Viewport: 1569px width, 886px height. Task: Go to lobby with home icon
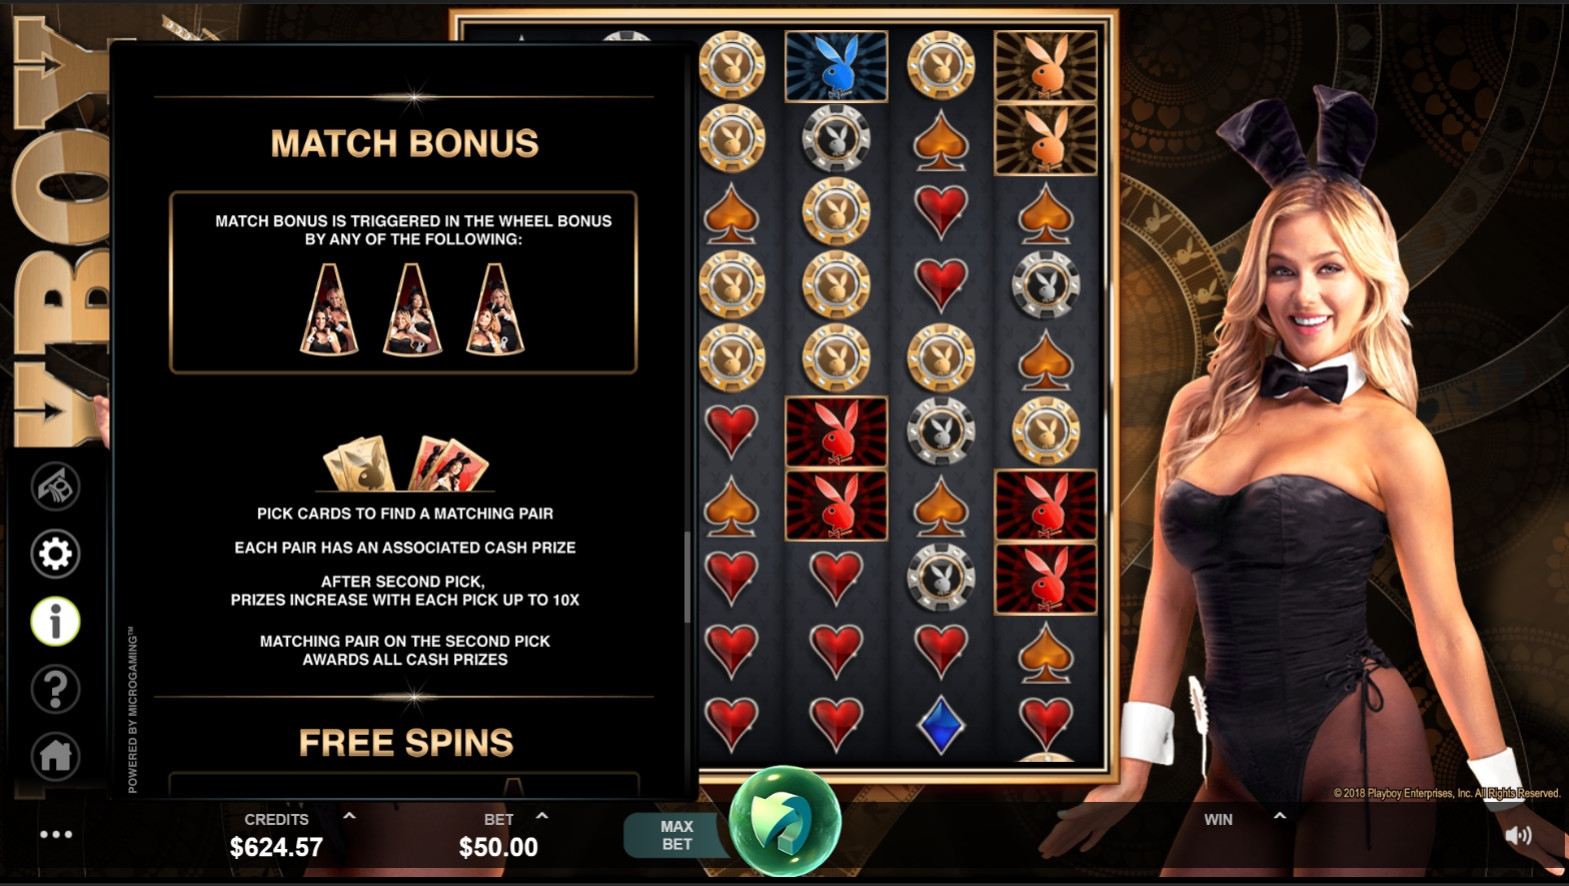[x=55, y=756]
